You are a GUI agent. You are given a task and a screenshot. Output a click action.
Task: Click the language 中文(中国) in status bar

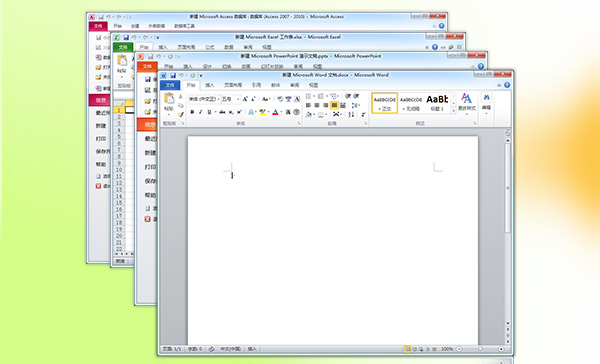coord(230,349)
